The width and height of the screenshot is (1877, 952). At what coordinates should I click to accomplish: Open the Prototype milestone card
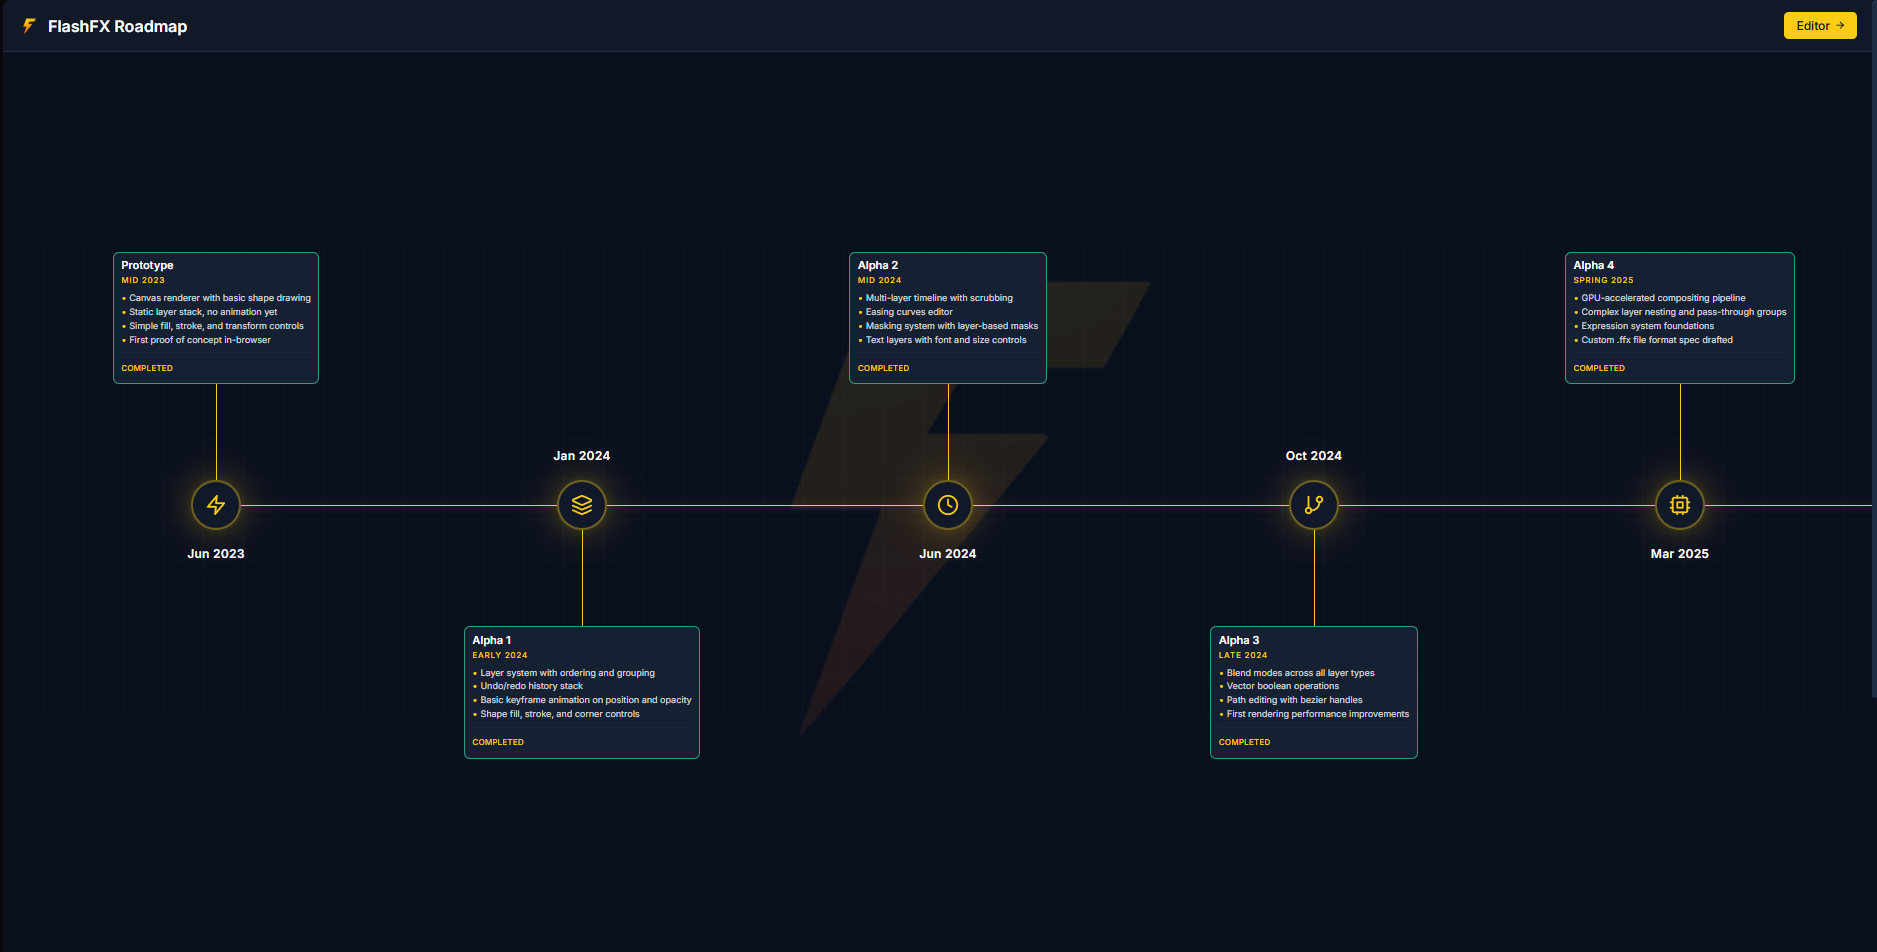point(215,317)
